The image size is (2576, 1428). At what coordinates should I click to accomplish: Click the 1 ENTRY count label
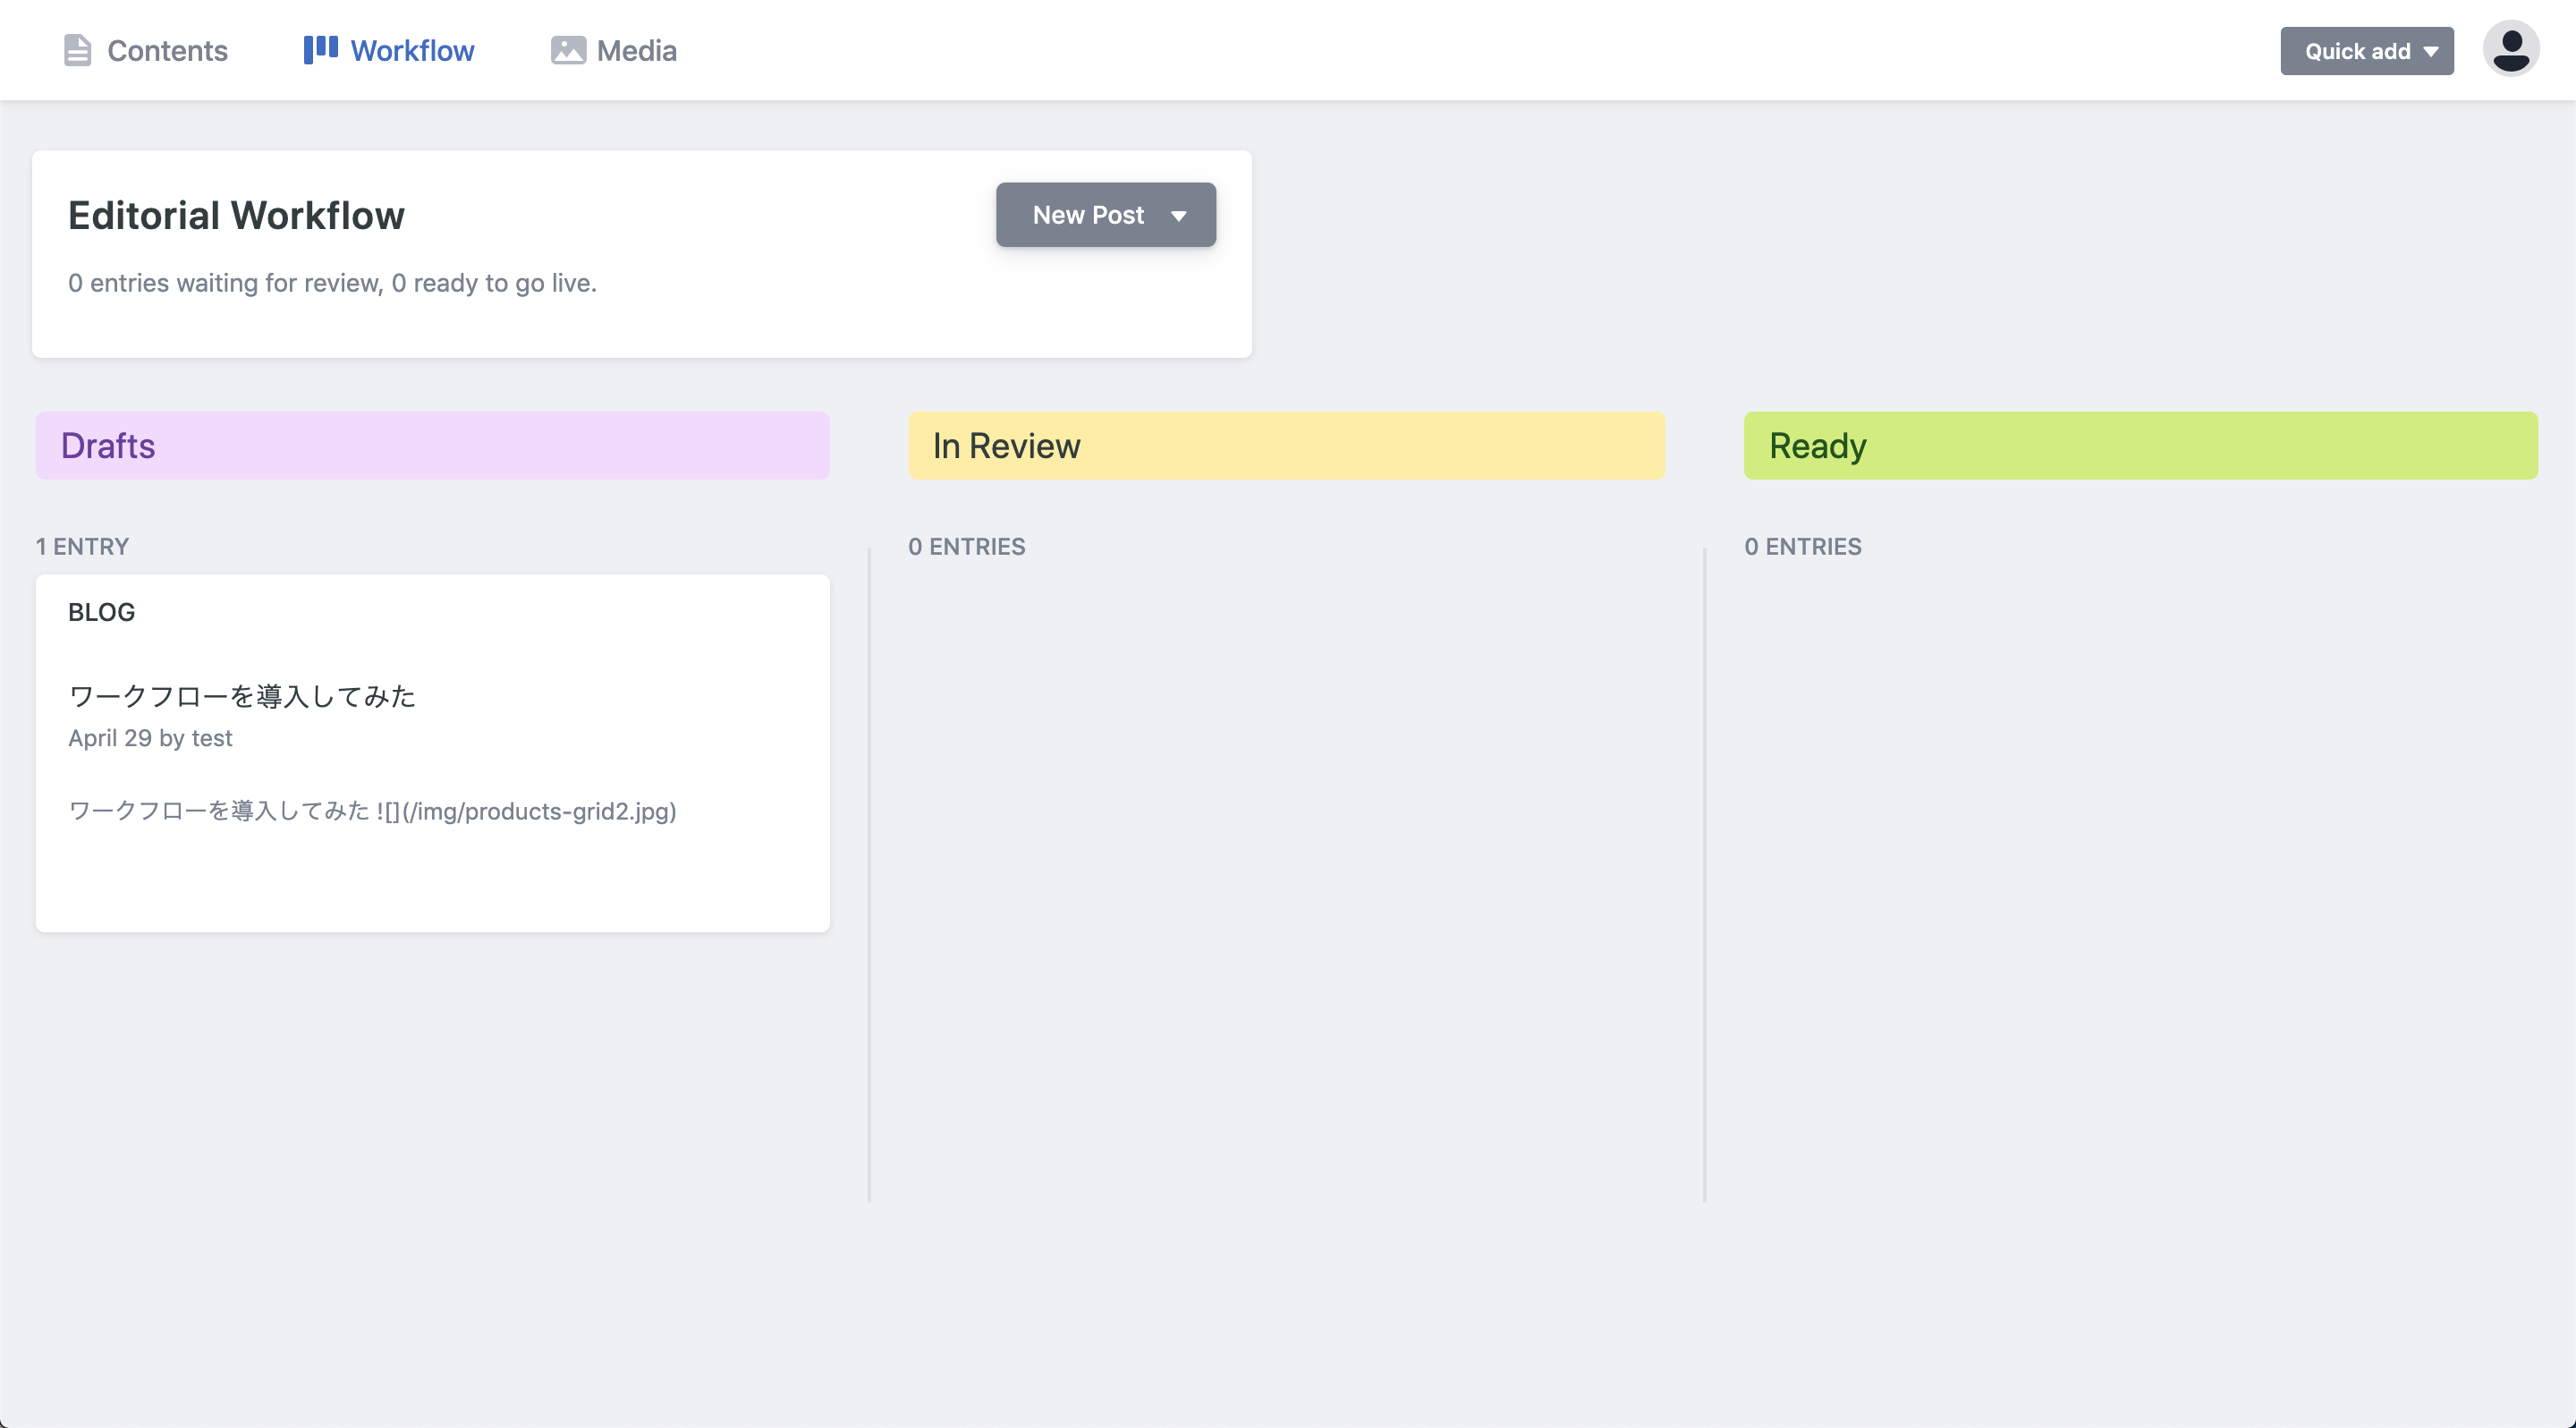82,546
